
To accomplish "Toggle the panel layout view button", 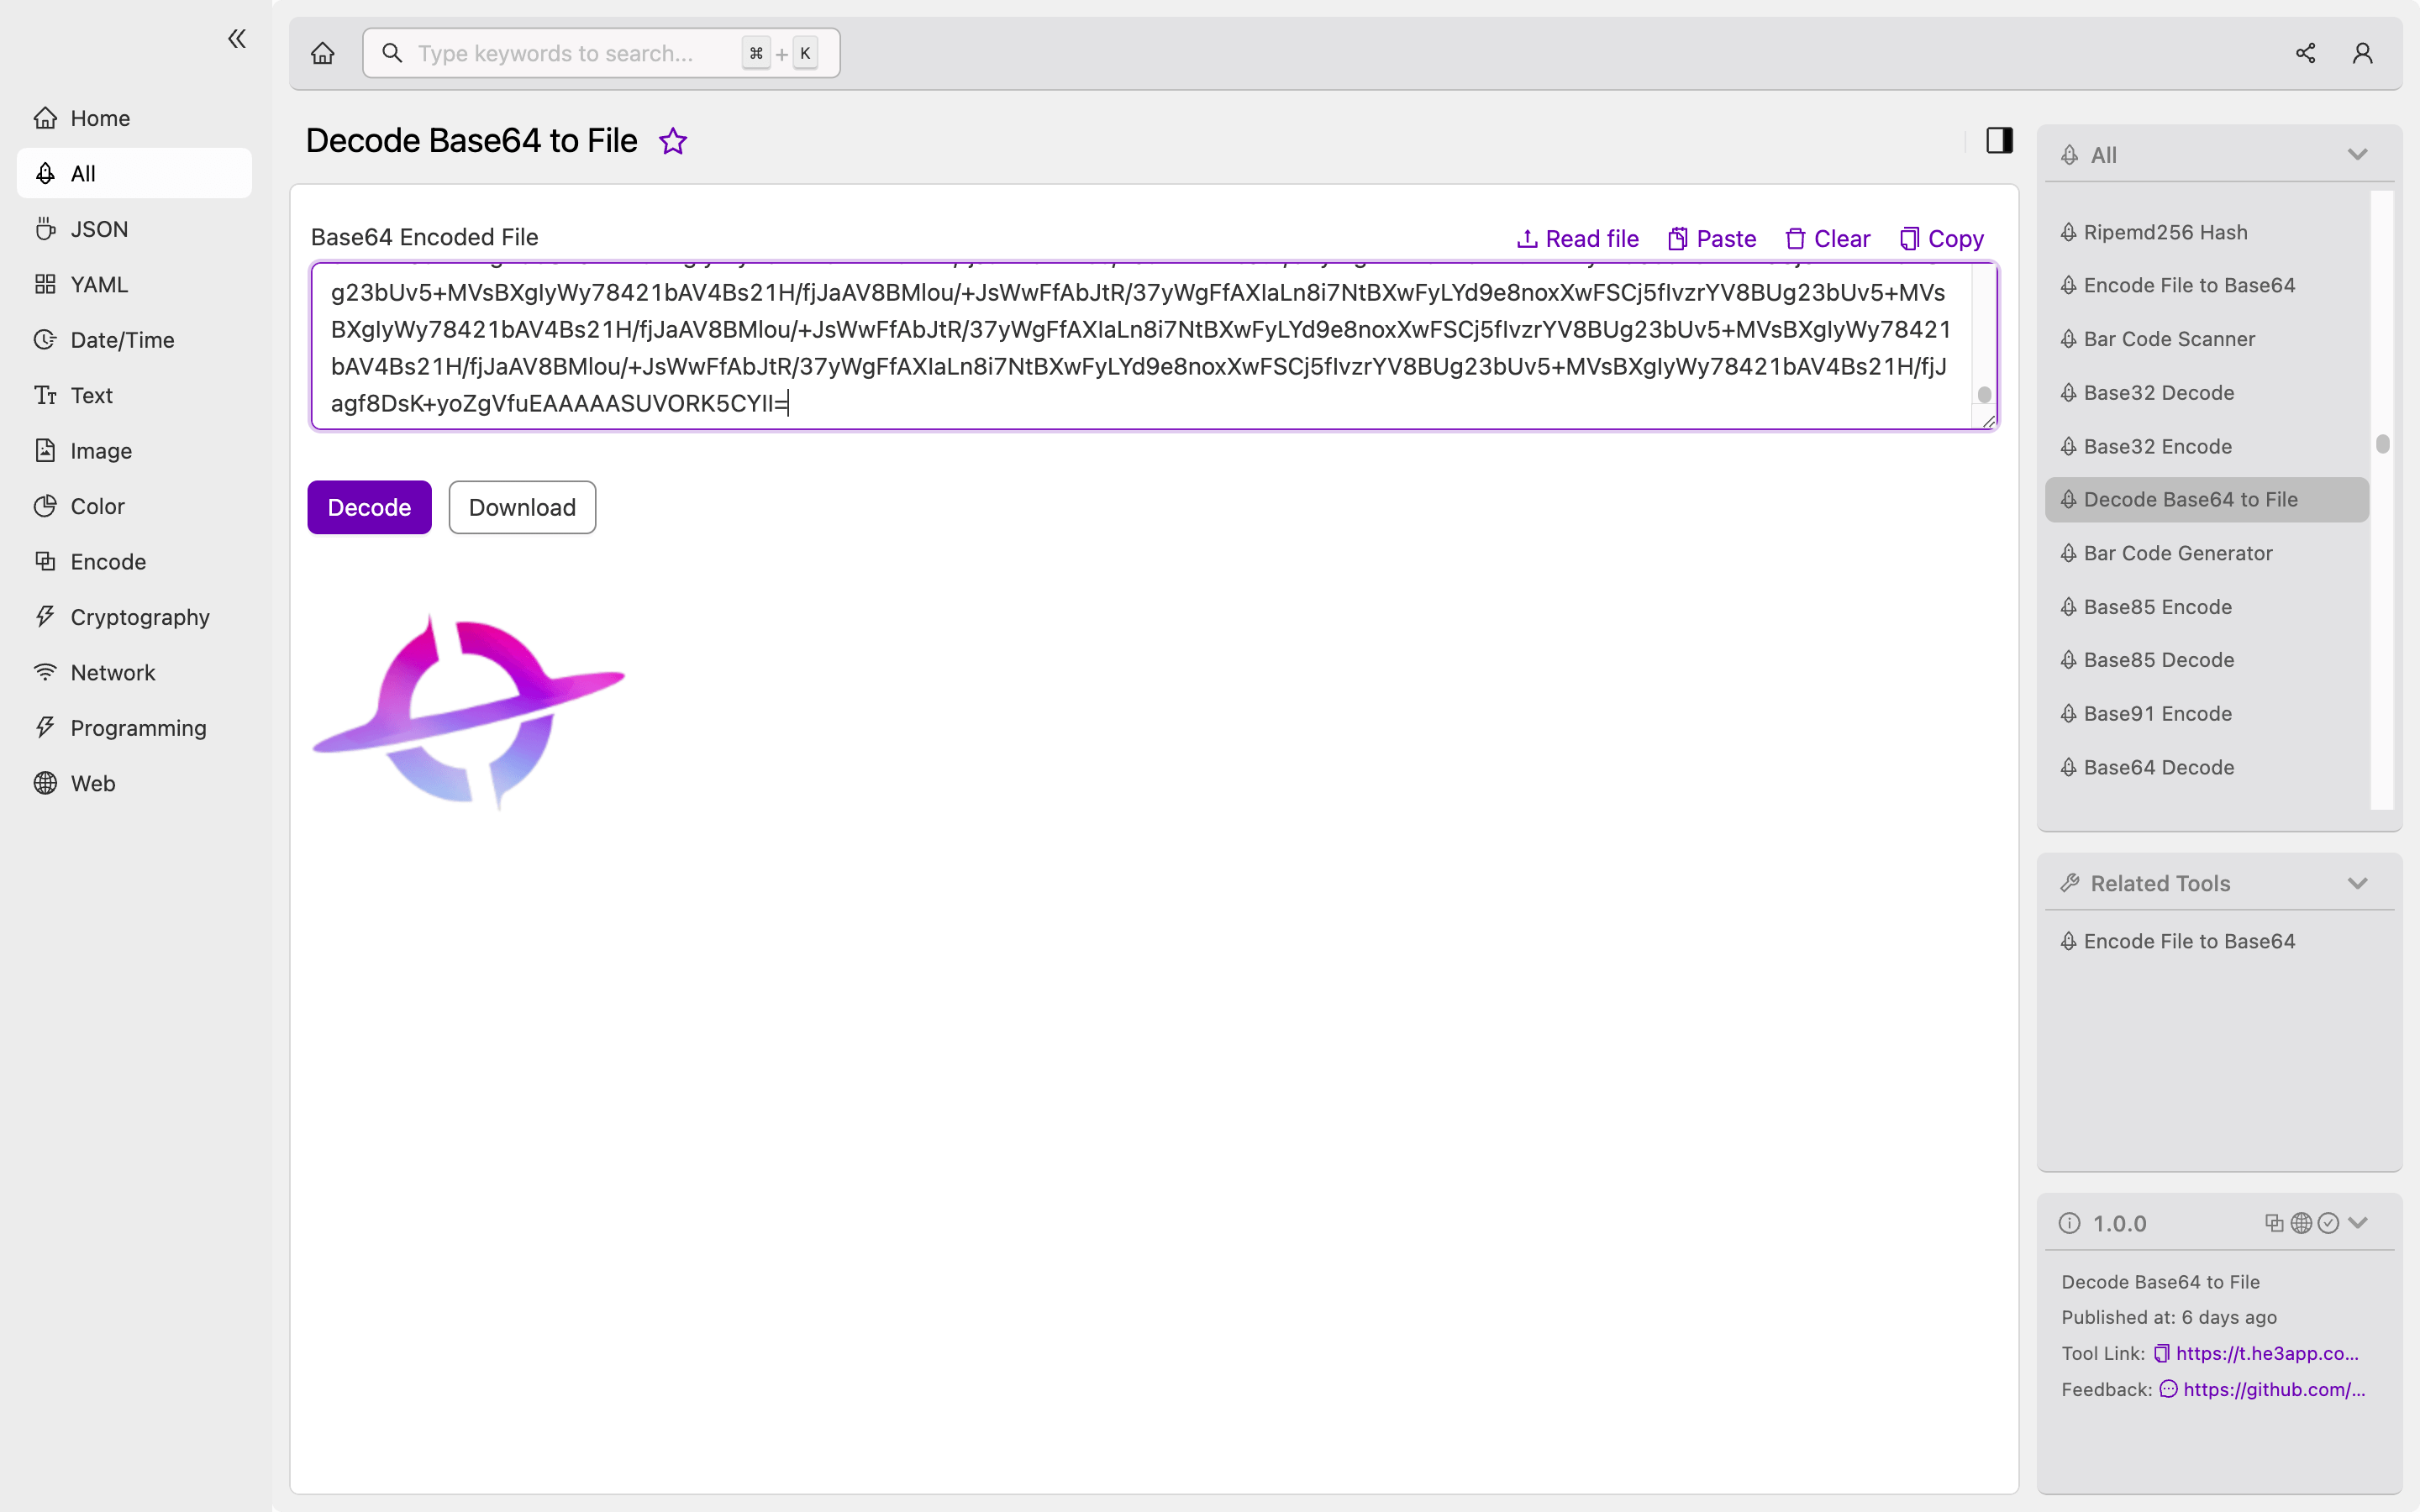I will (1998, 139).
